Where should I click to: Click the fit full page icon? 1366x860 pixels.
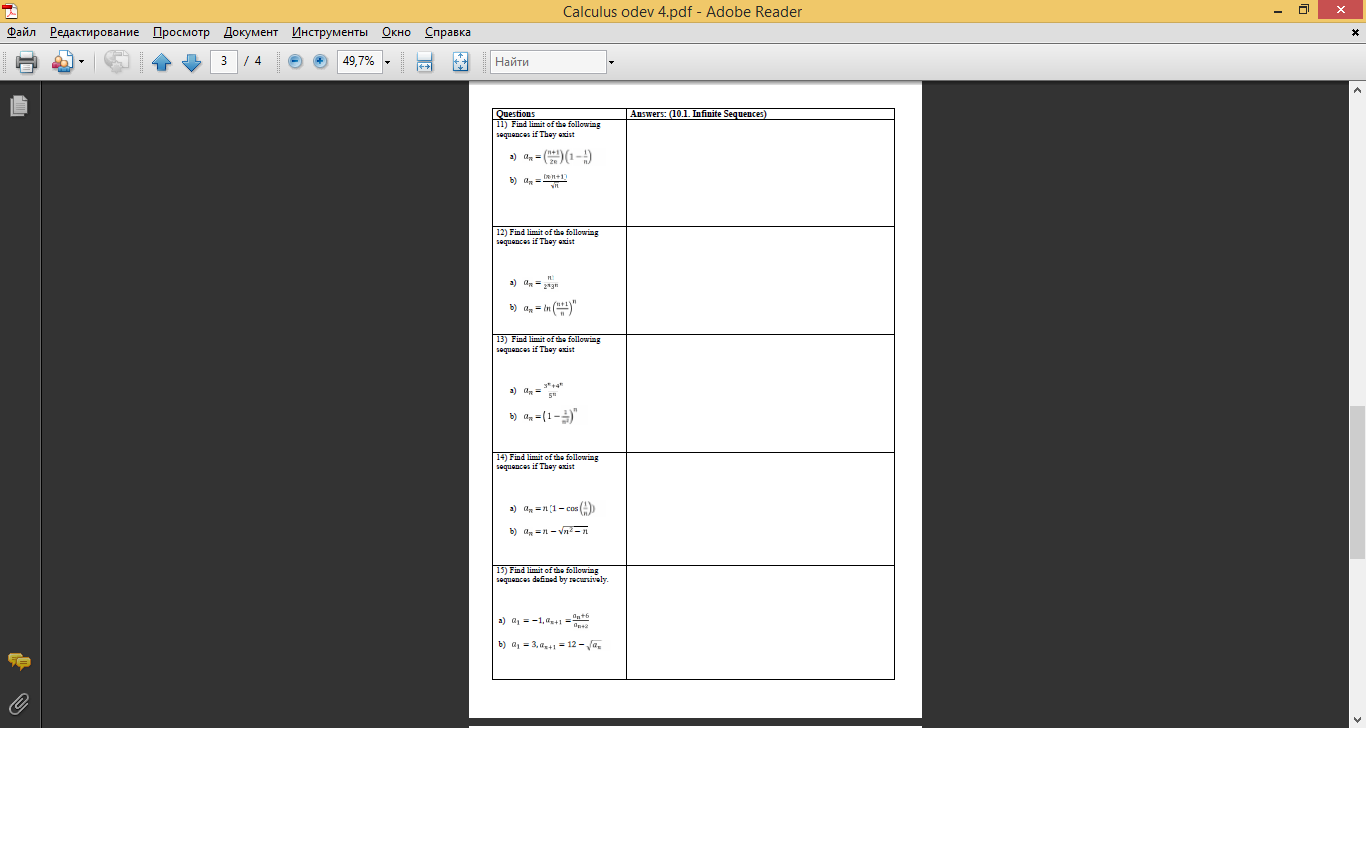[461, 62]
